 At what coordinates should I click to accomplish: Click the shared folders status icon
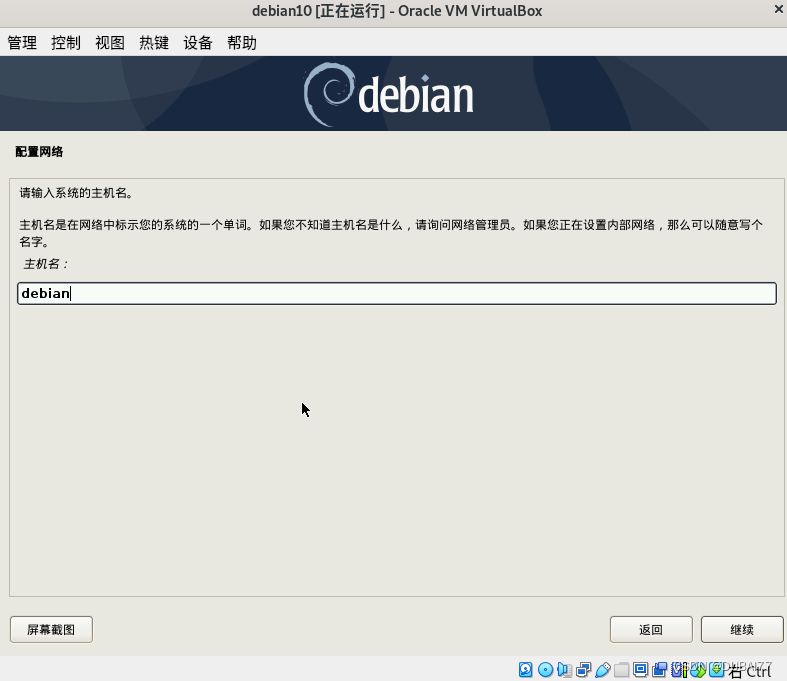coord(621,669)
